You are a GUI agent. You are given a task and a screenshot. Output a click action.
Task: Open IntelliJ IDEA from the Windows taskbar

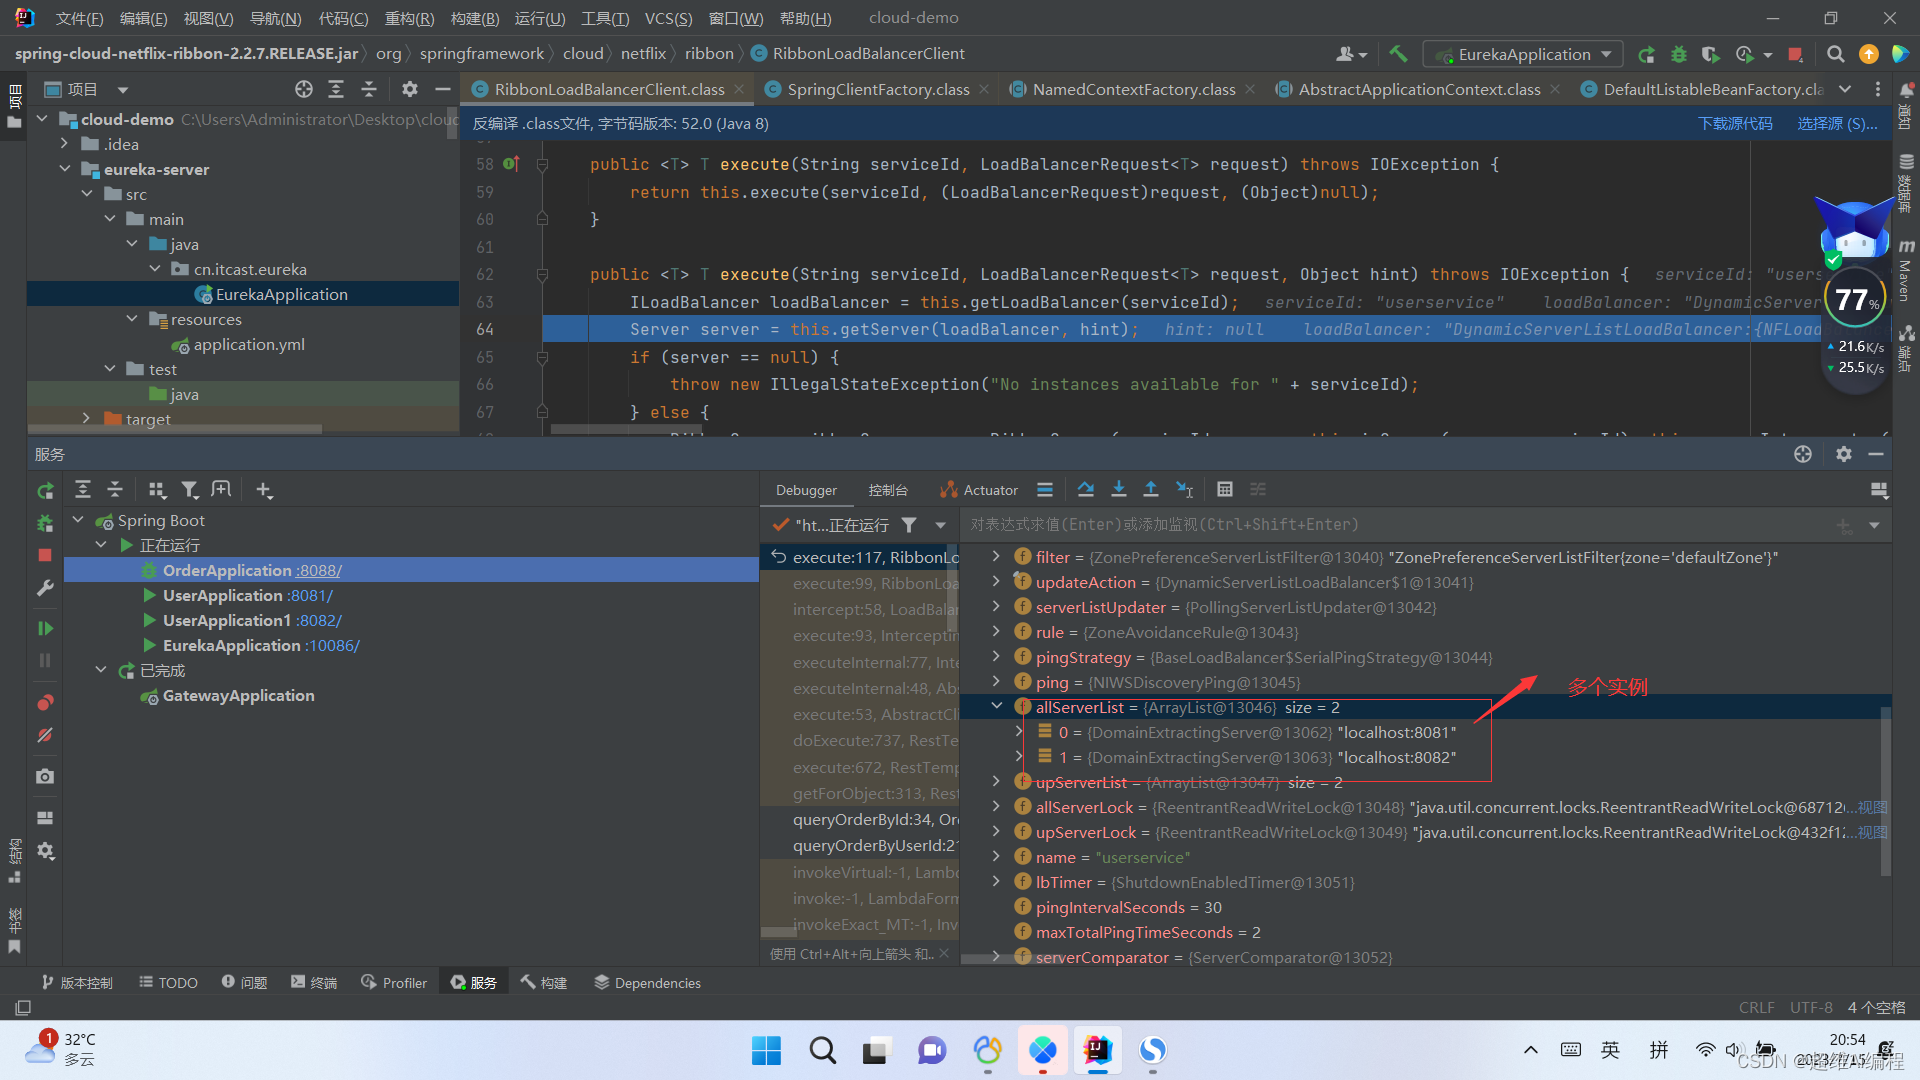click(1097, 1050)
